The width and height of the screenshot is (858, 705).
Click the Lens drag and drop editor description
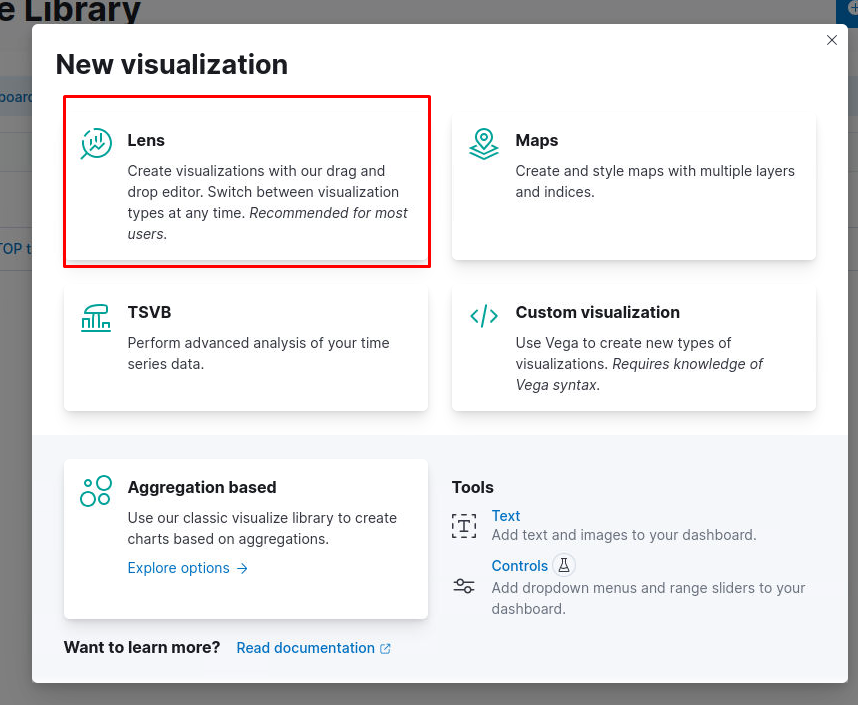coord(268,203)
